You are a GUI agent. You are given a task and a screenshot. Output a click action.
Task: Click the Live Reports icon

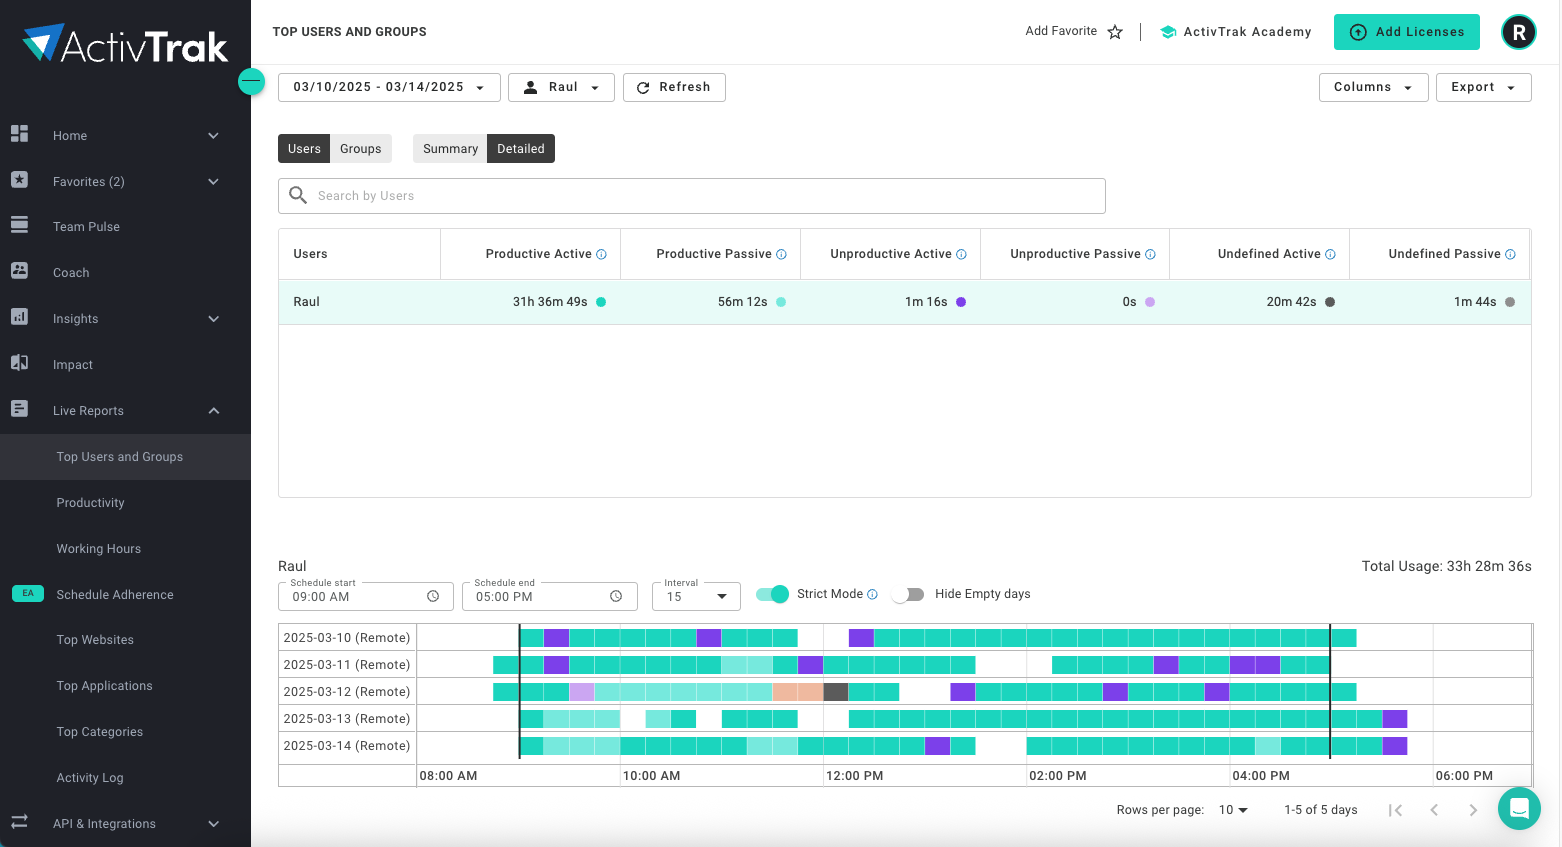click(19, 409)
